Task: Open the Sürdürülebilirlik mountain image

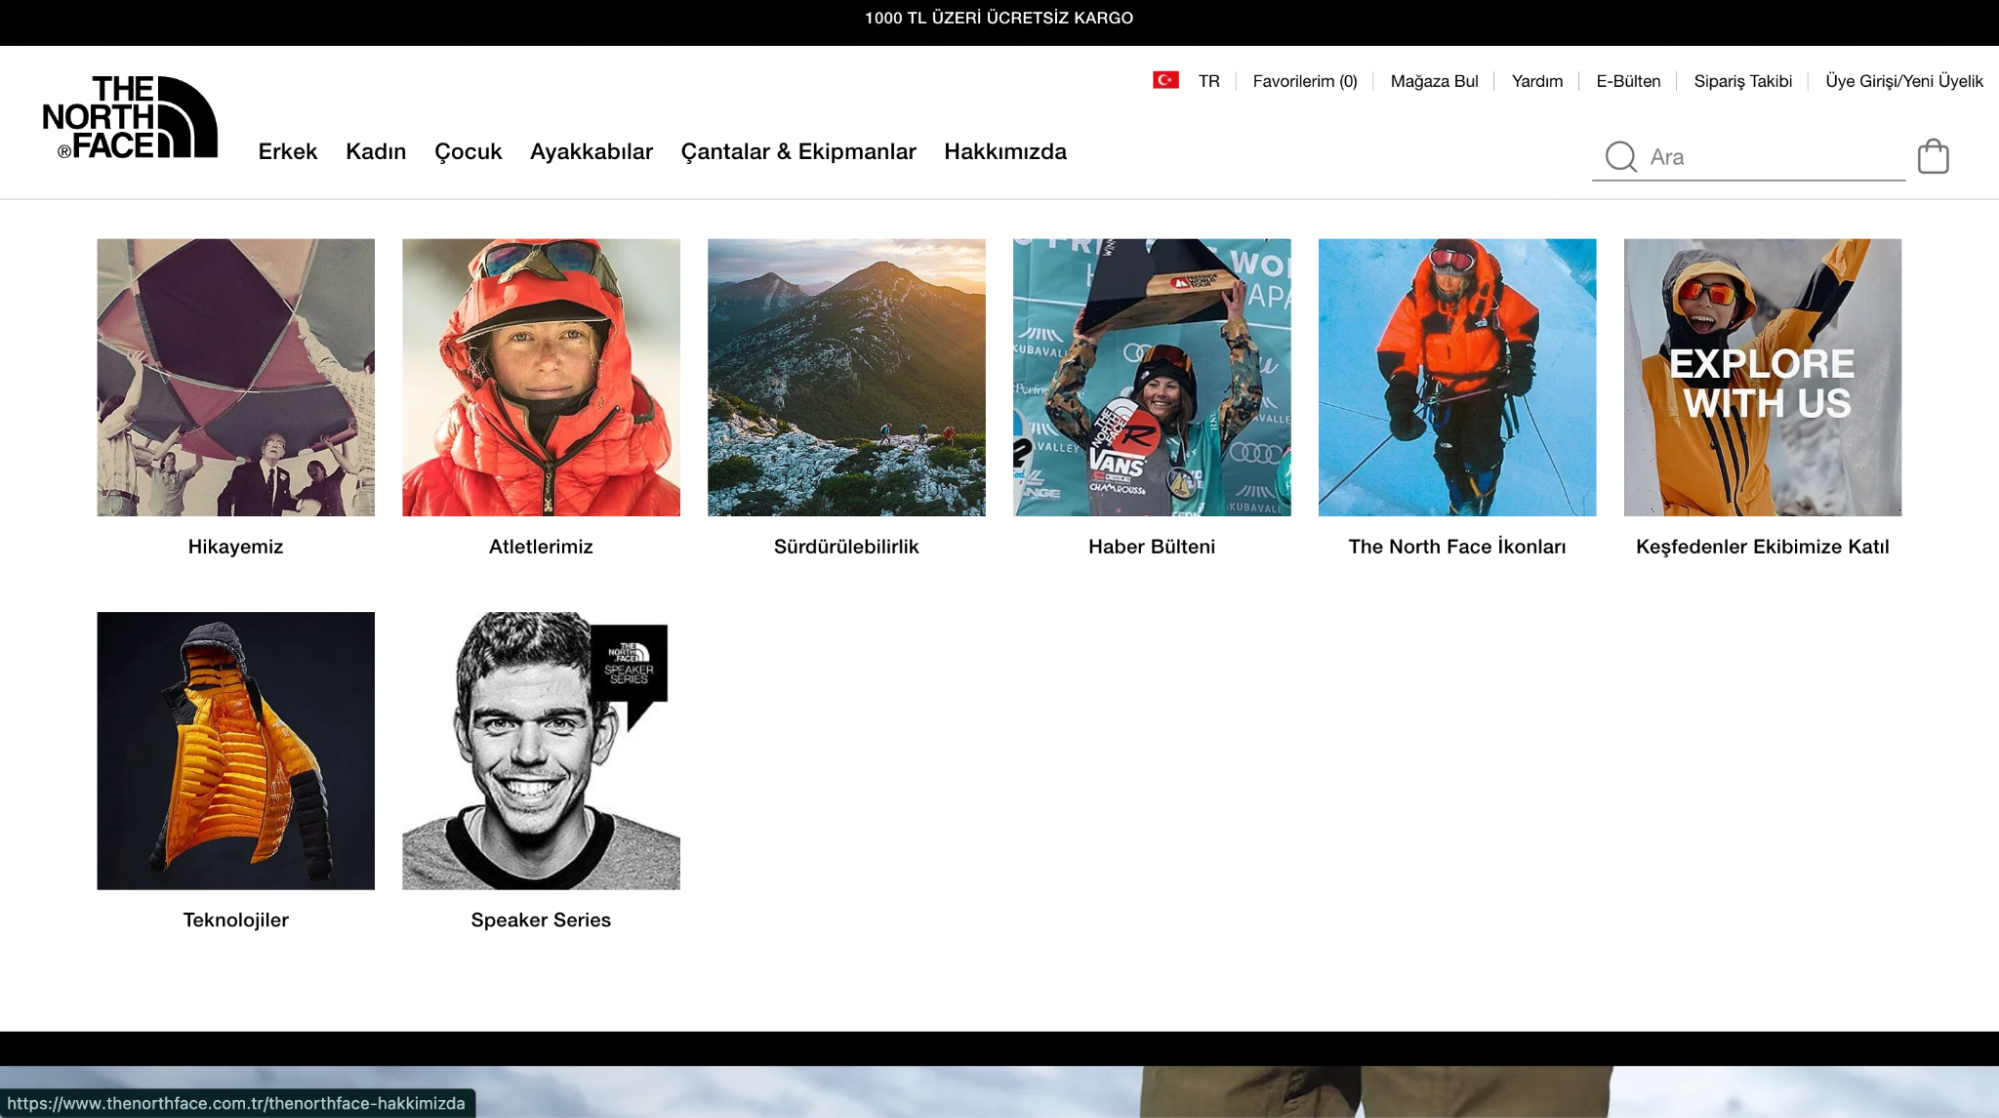Action: [x=846, y=377]
